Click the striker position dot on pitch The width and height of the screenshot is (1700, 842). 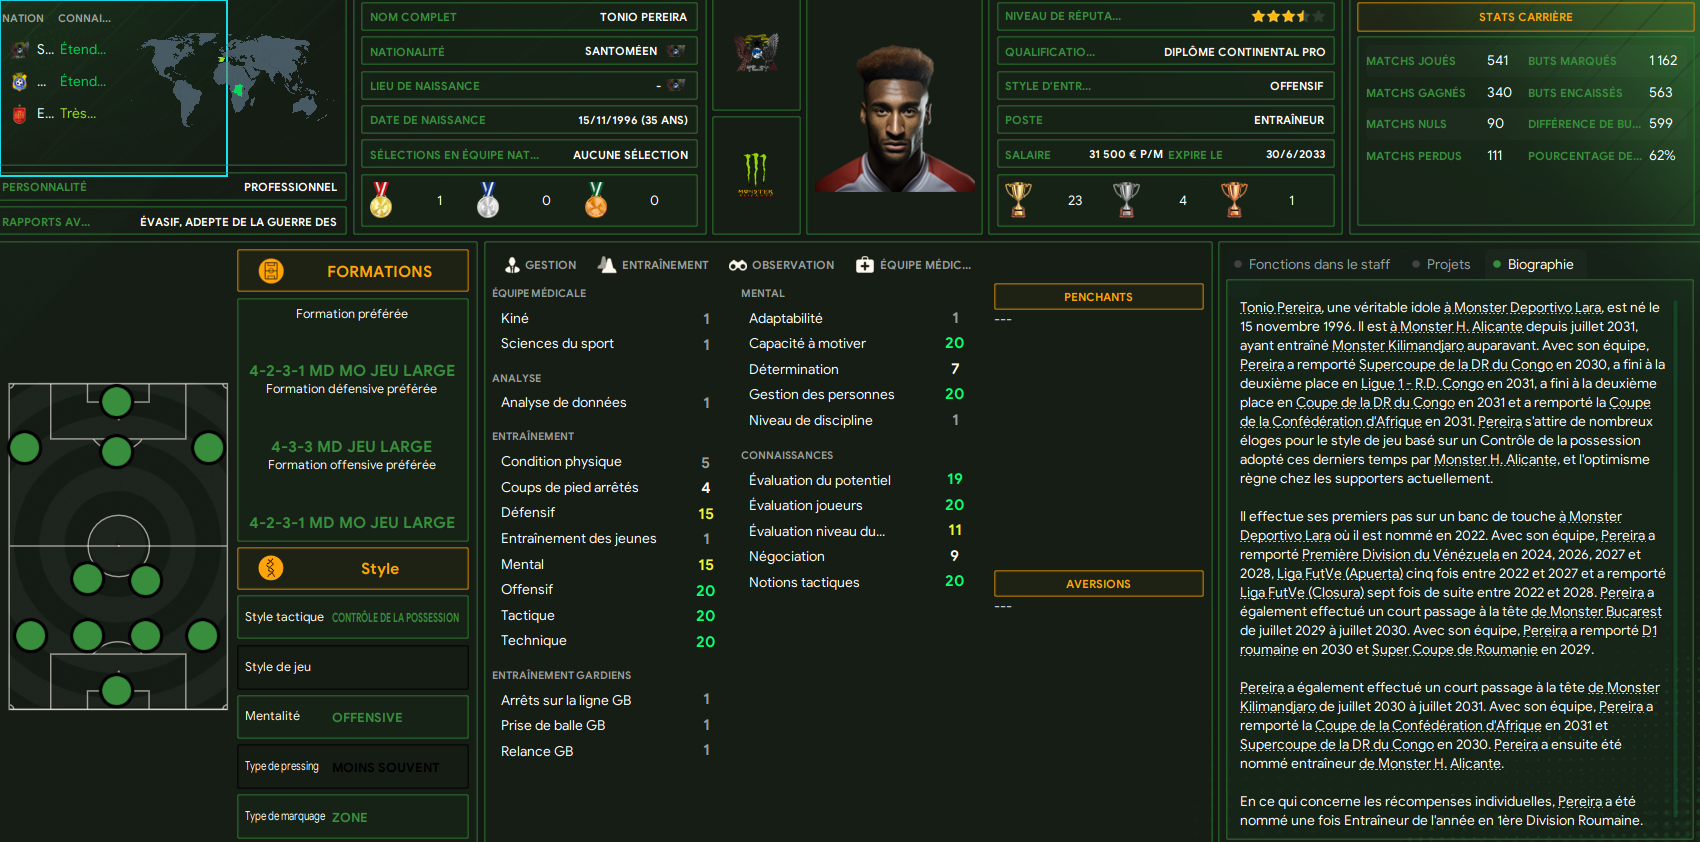click(x=117, y=402)
